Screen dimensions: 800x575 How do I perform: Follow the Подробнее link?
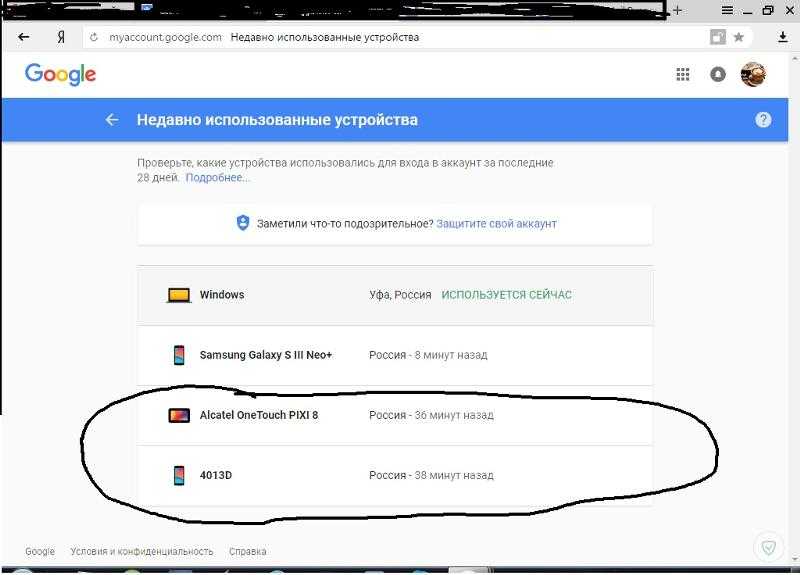pos(217,178)
